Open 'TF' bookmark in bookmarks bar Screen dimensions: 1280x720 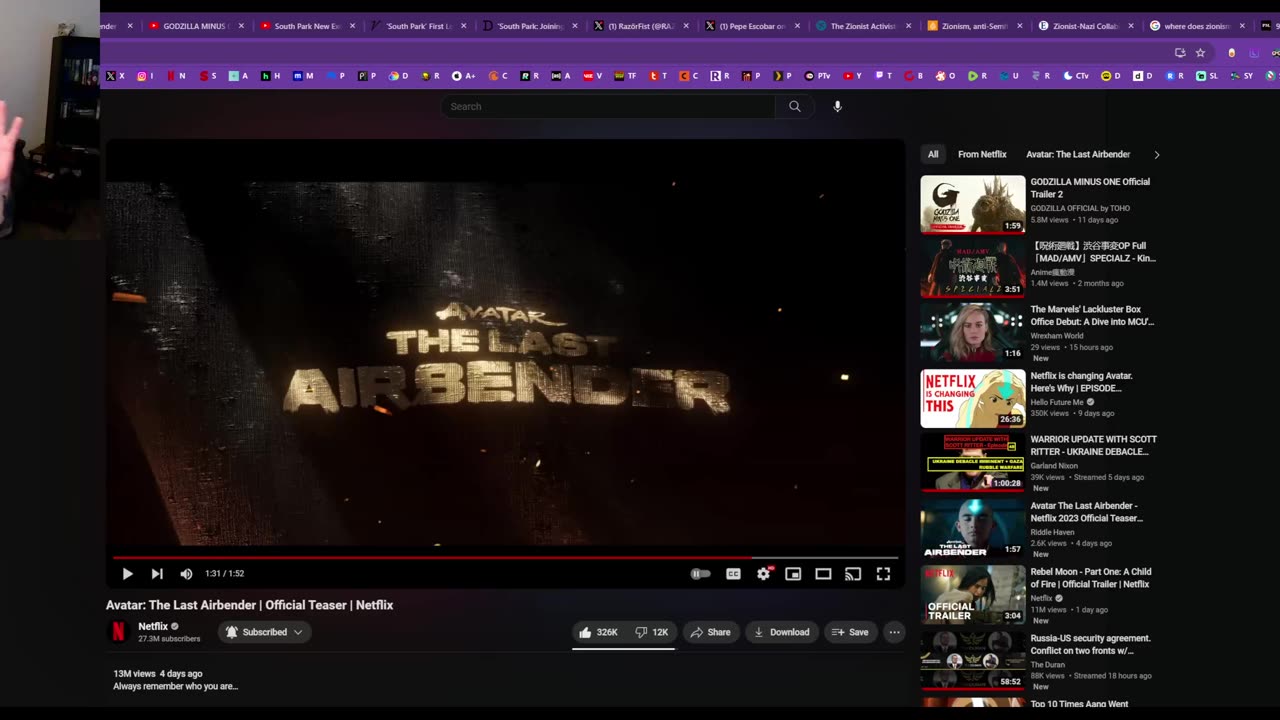click(x=625, y=76)
